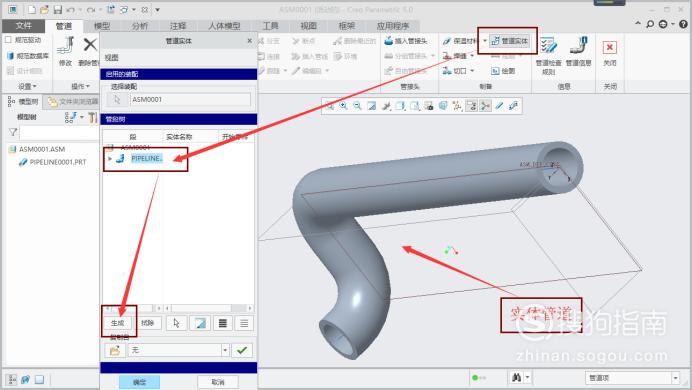692x390 pixels.
Task: Click the open folder icon beside 无 dropdown
Action: [115, 350]
